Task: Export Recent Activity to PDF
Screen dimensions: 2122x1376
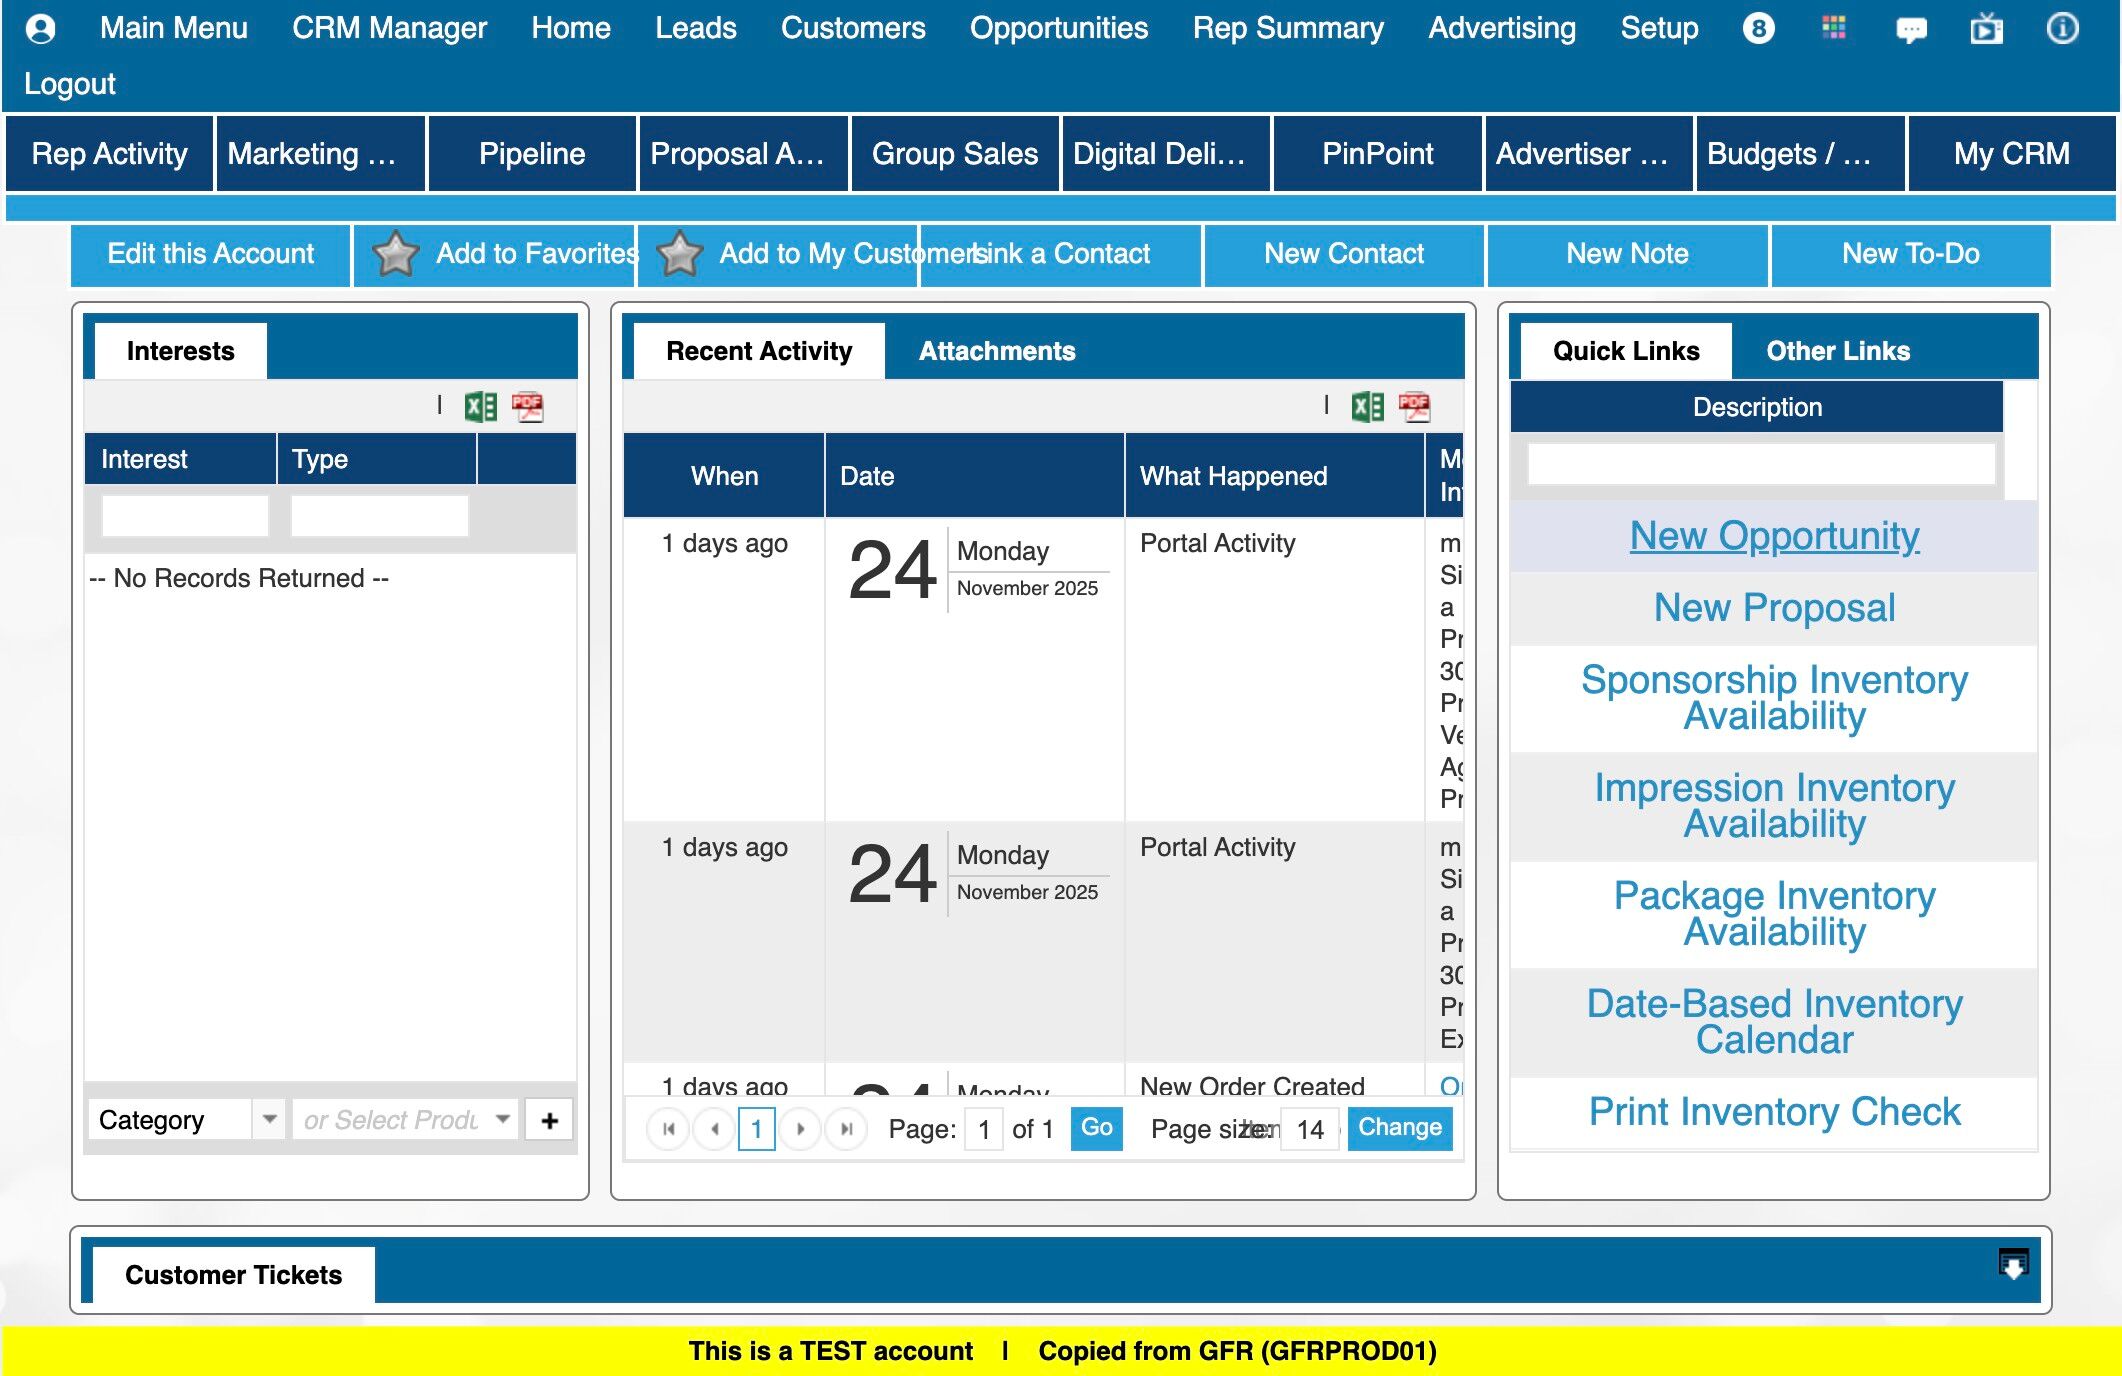Action: point(1414,407)
